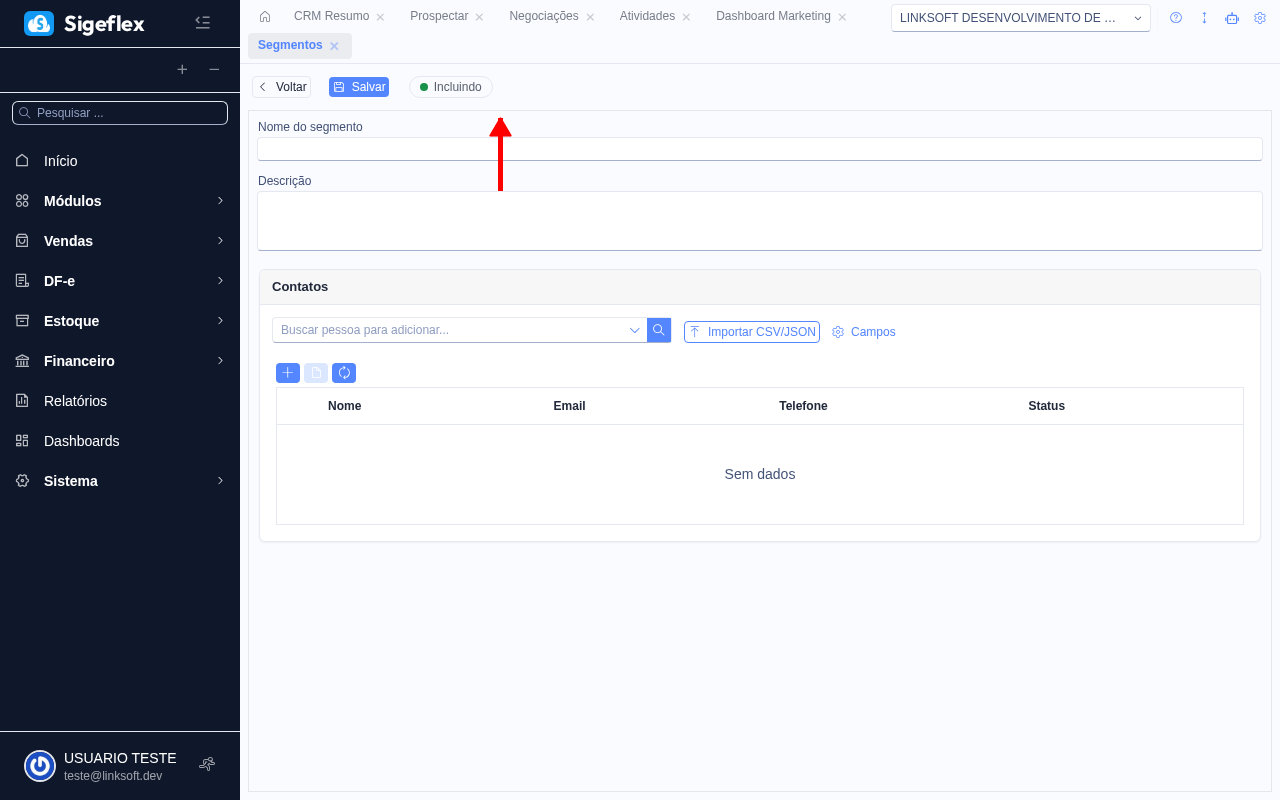Expand the Financeiro menu
The height and width of the screenshot is (800, 1280).
[120, 361]
